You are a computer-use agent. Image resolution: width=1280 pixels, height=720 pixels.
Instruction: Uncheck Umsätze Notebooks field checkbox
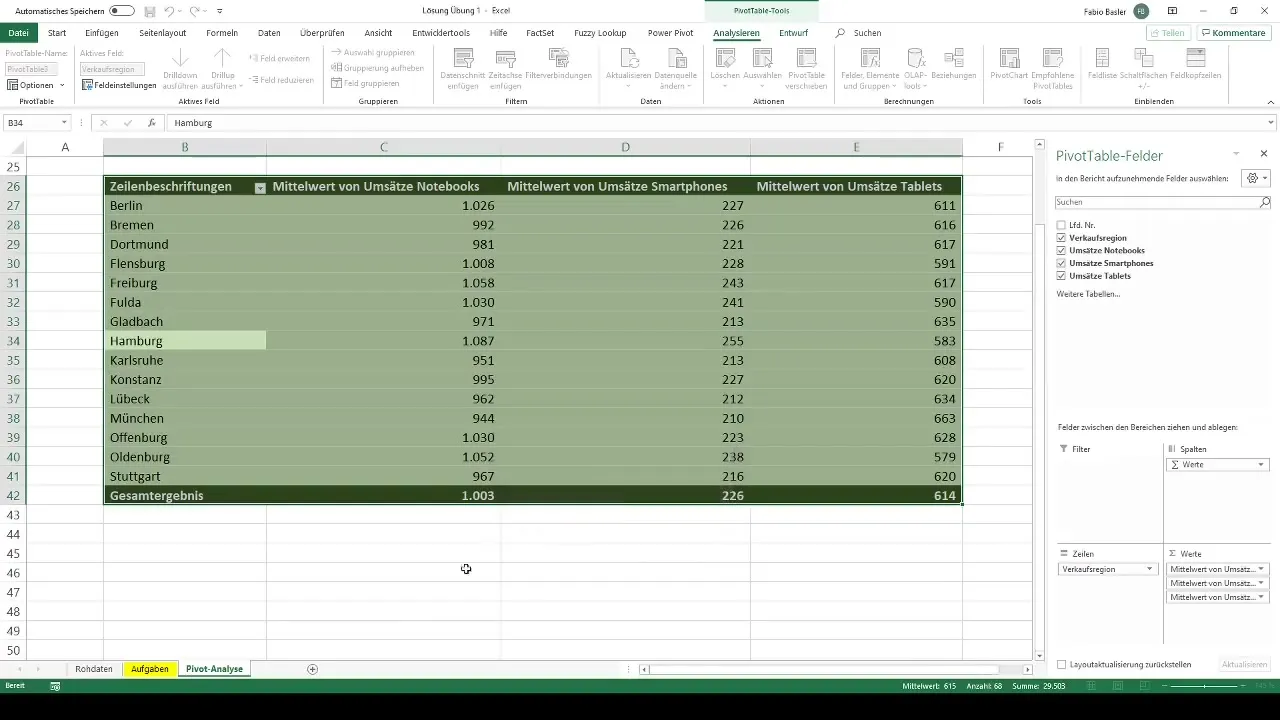point(1061,250)
